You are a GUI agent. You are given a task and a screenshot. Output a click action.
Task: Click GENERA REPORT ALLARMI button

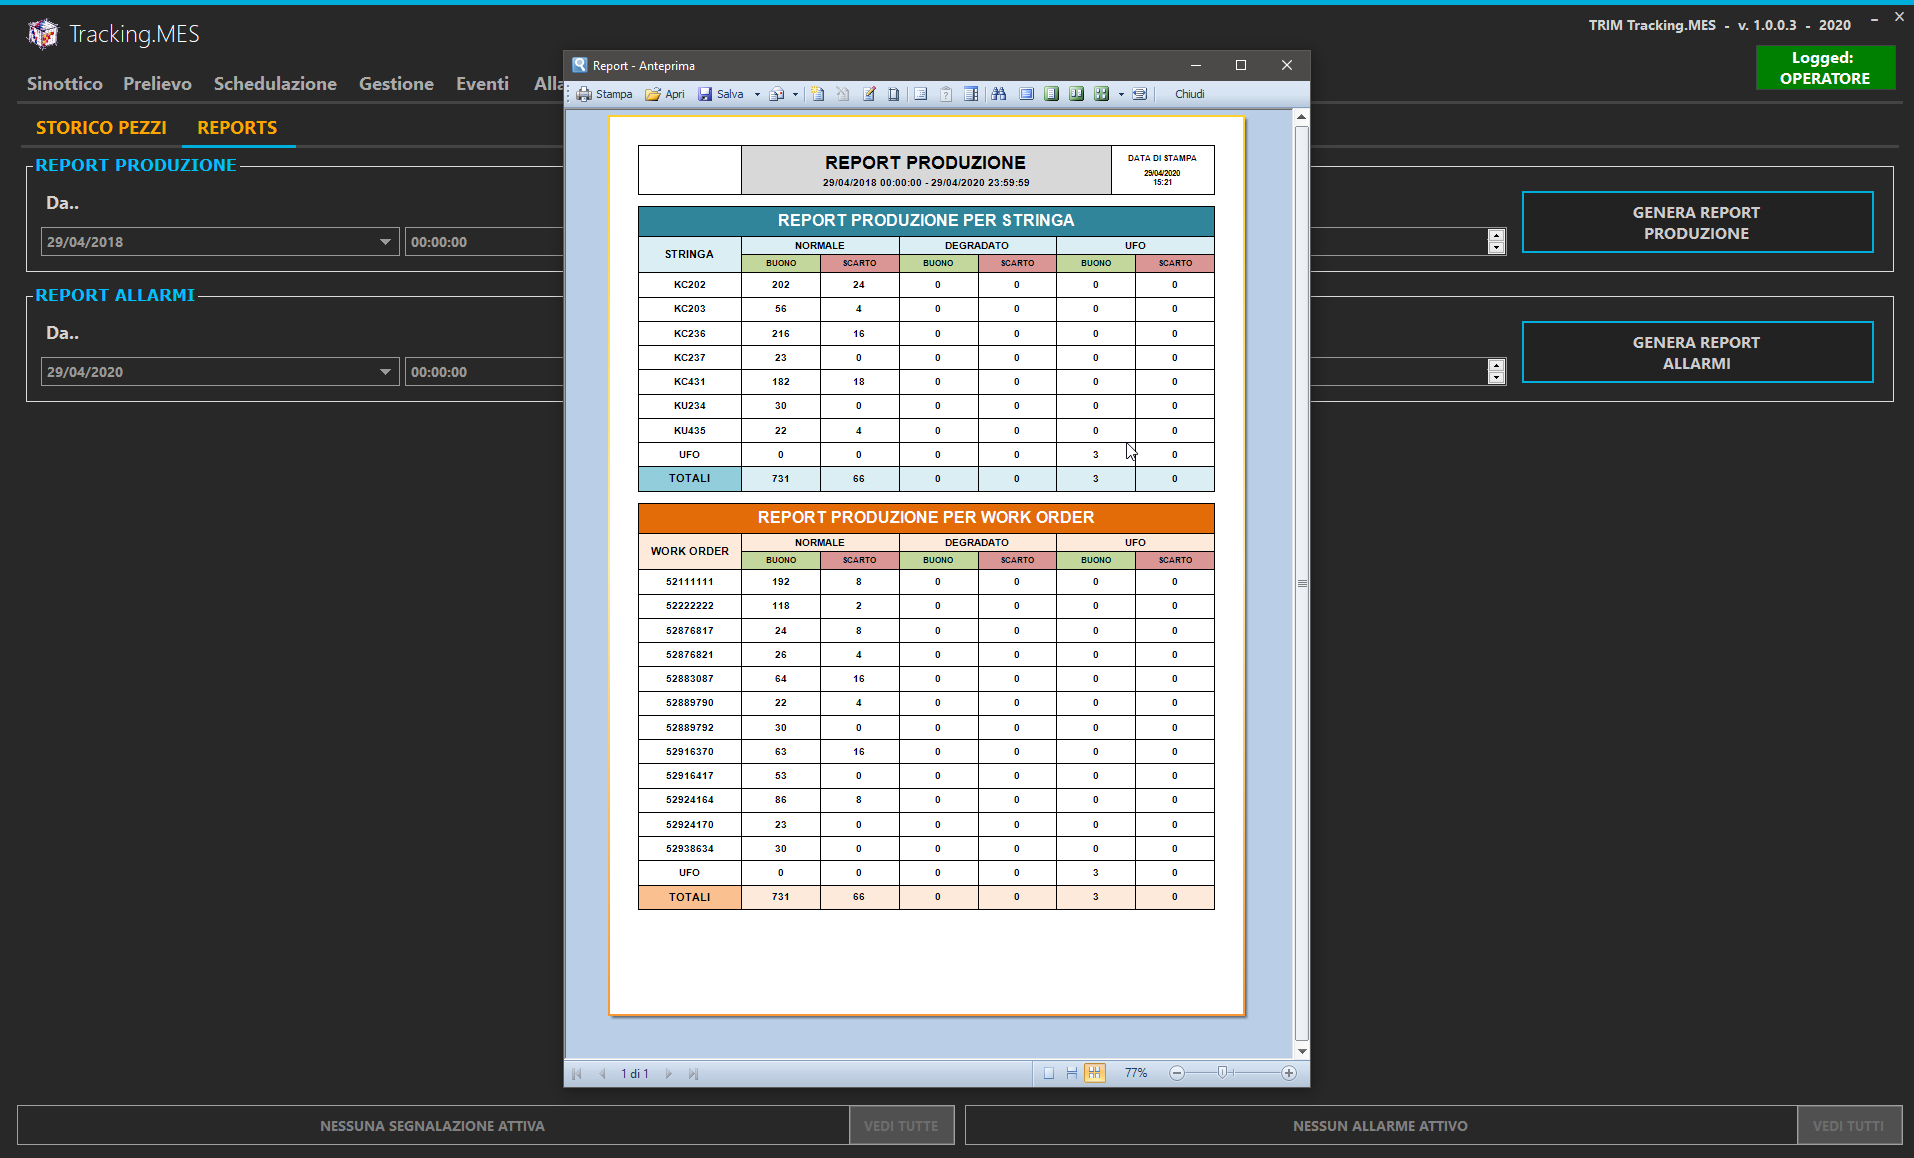(1697, 353)
